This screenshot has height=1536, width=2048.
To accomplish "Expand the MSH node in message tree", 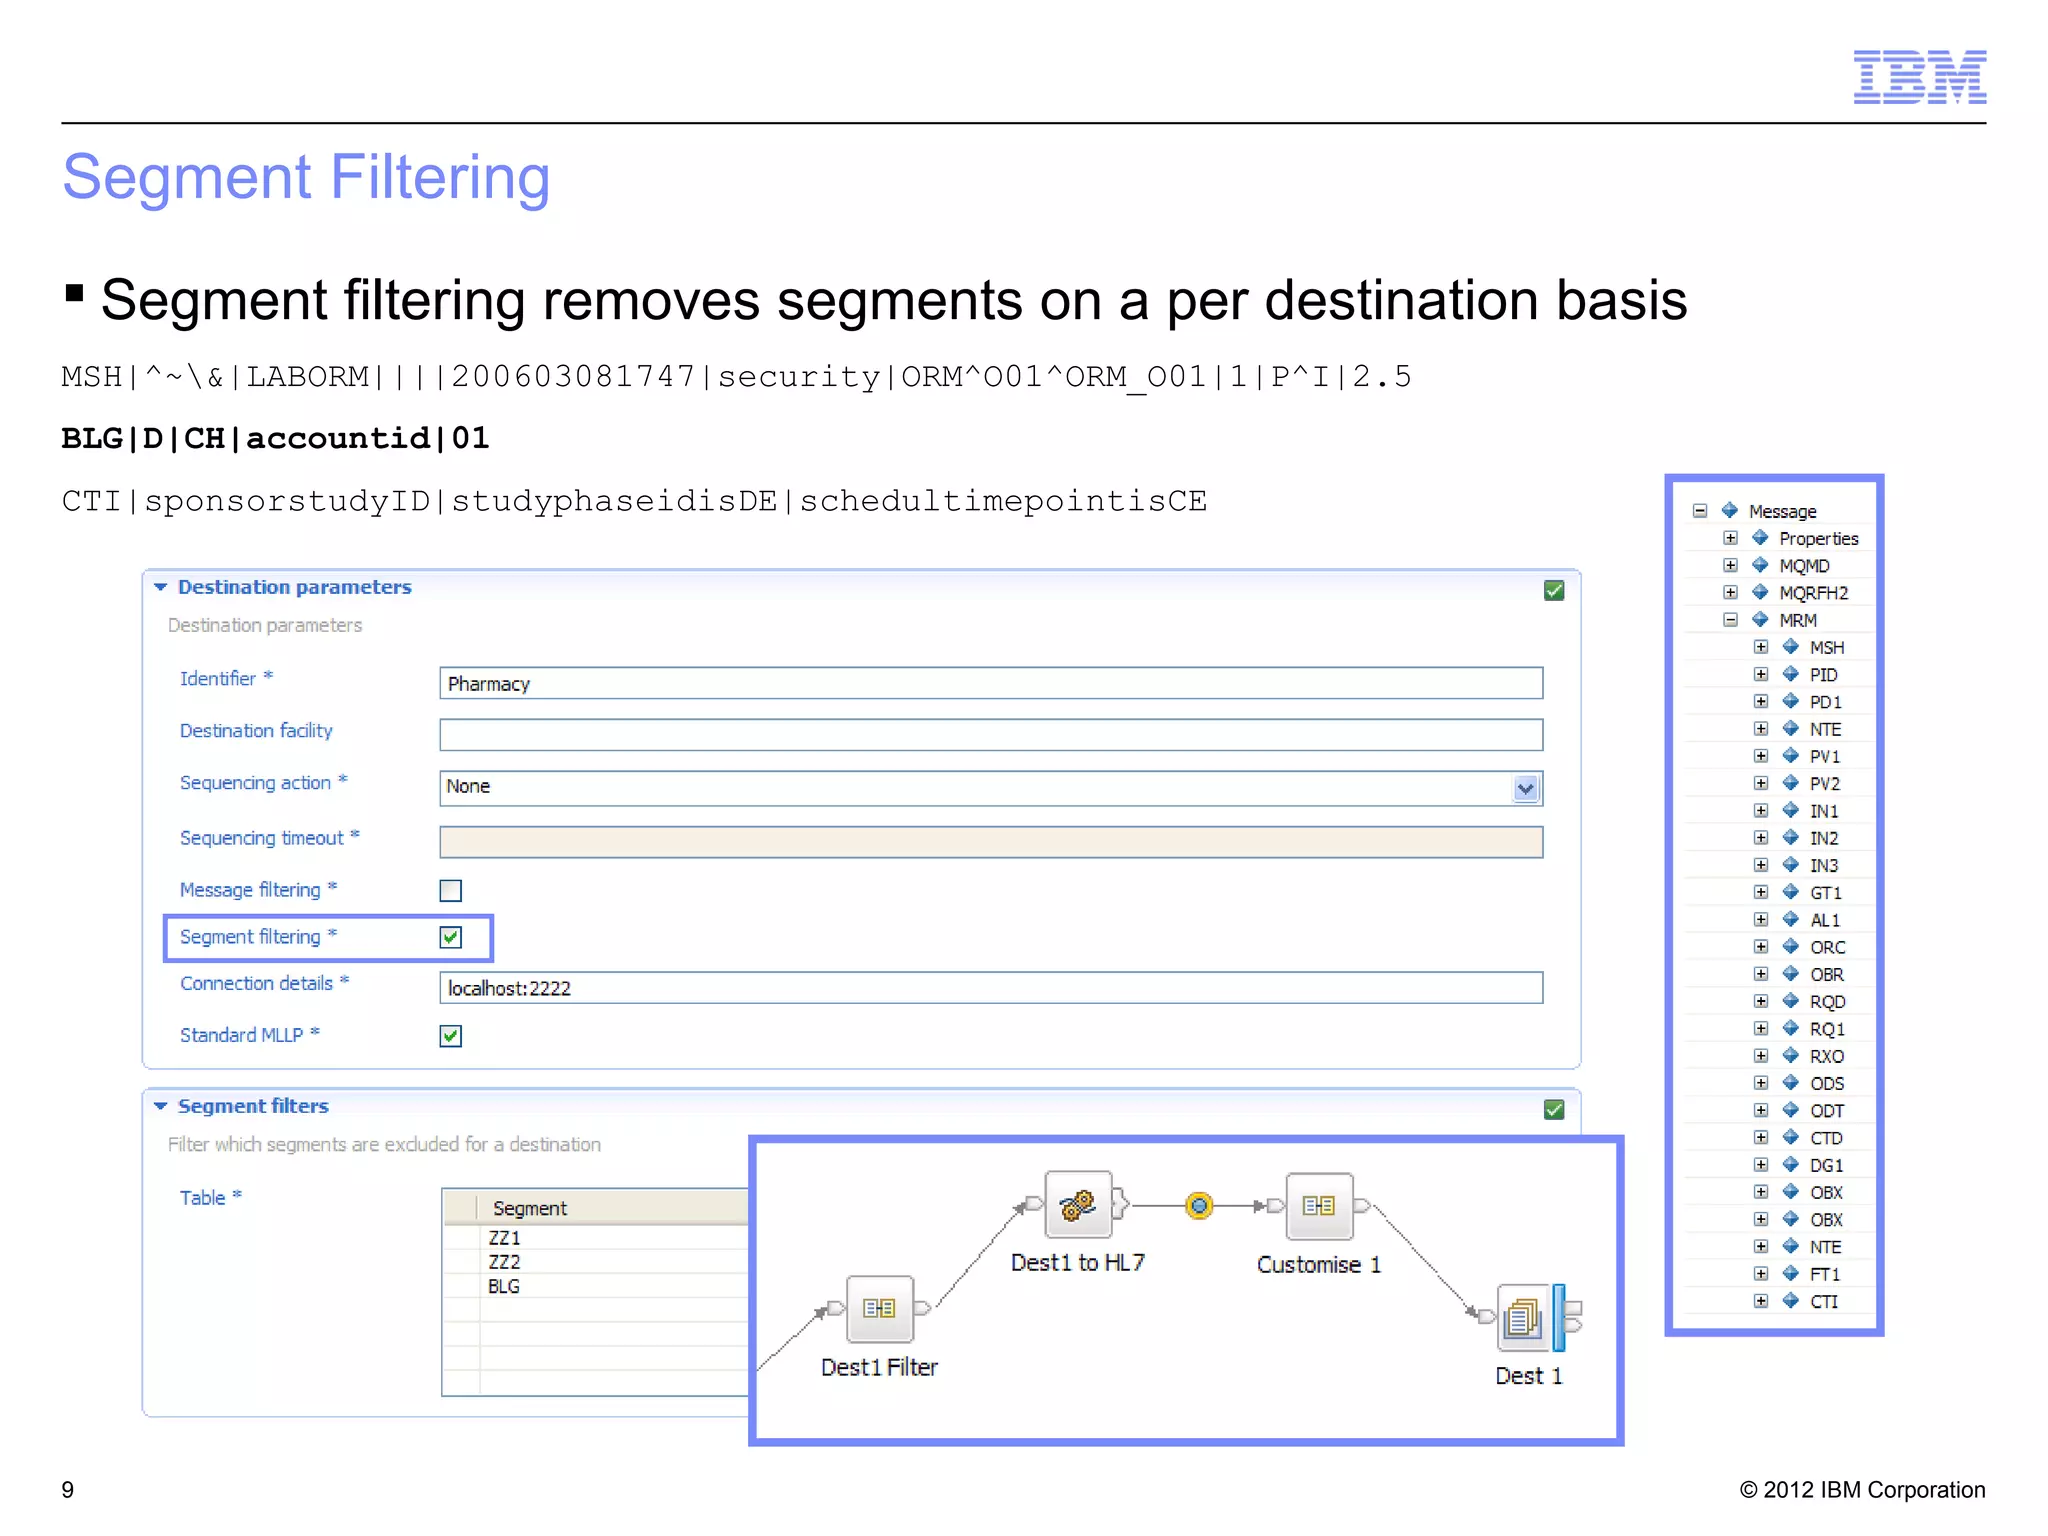I will pos(1761,647).
